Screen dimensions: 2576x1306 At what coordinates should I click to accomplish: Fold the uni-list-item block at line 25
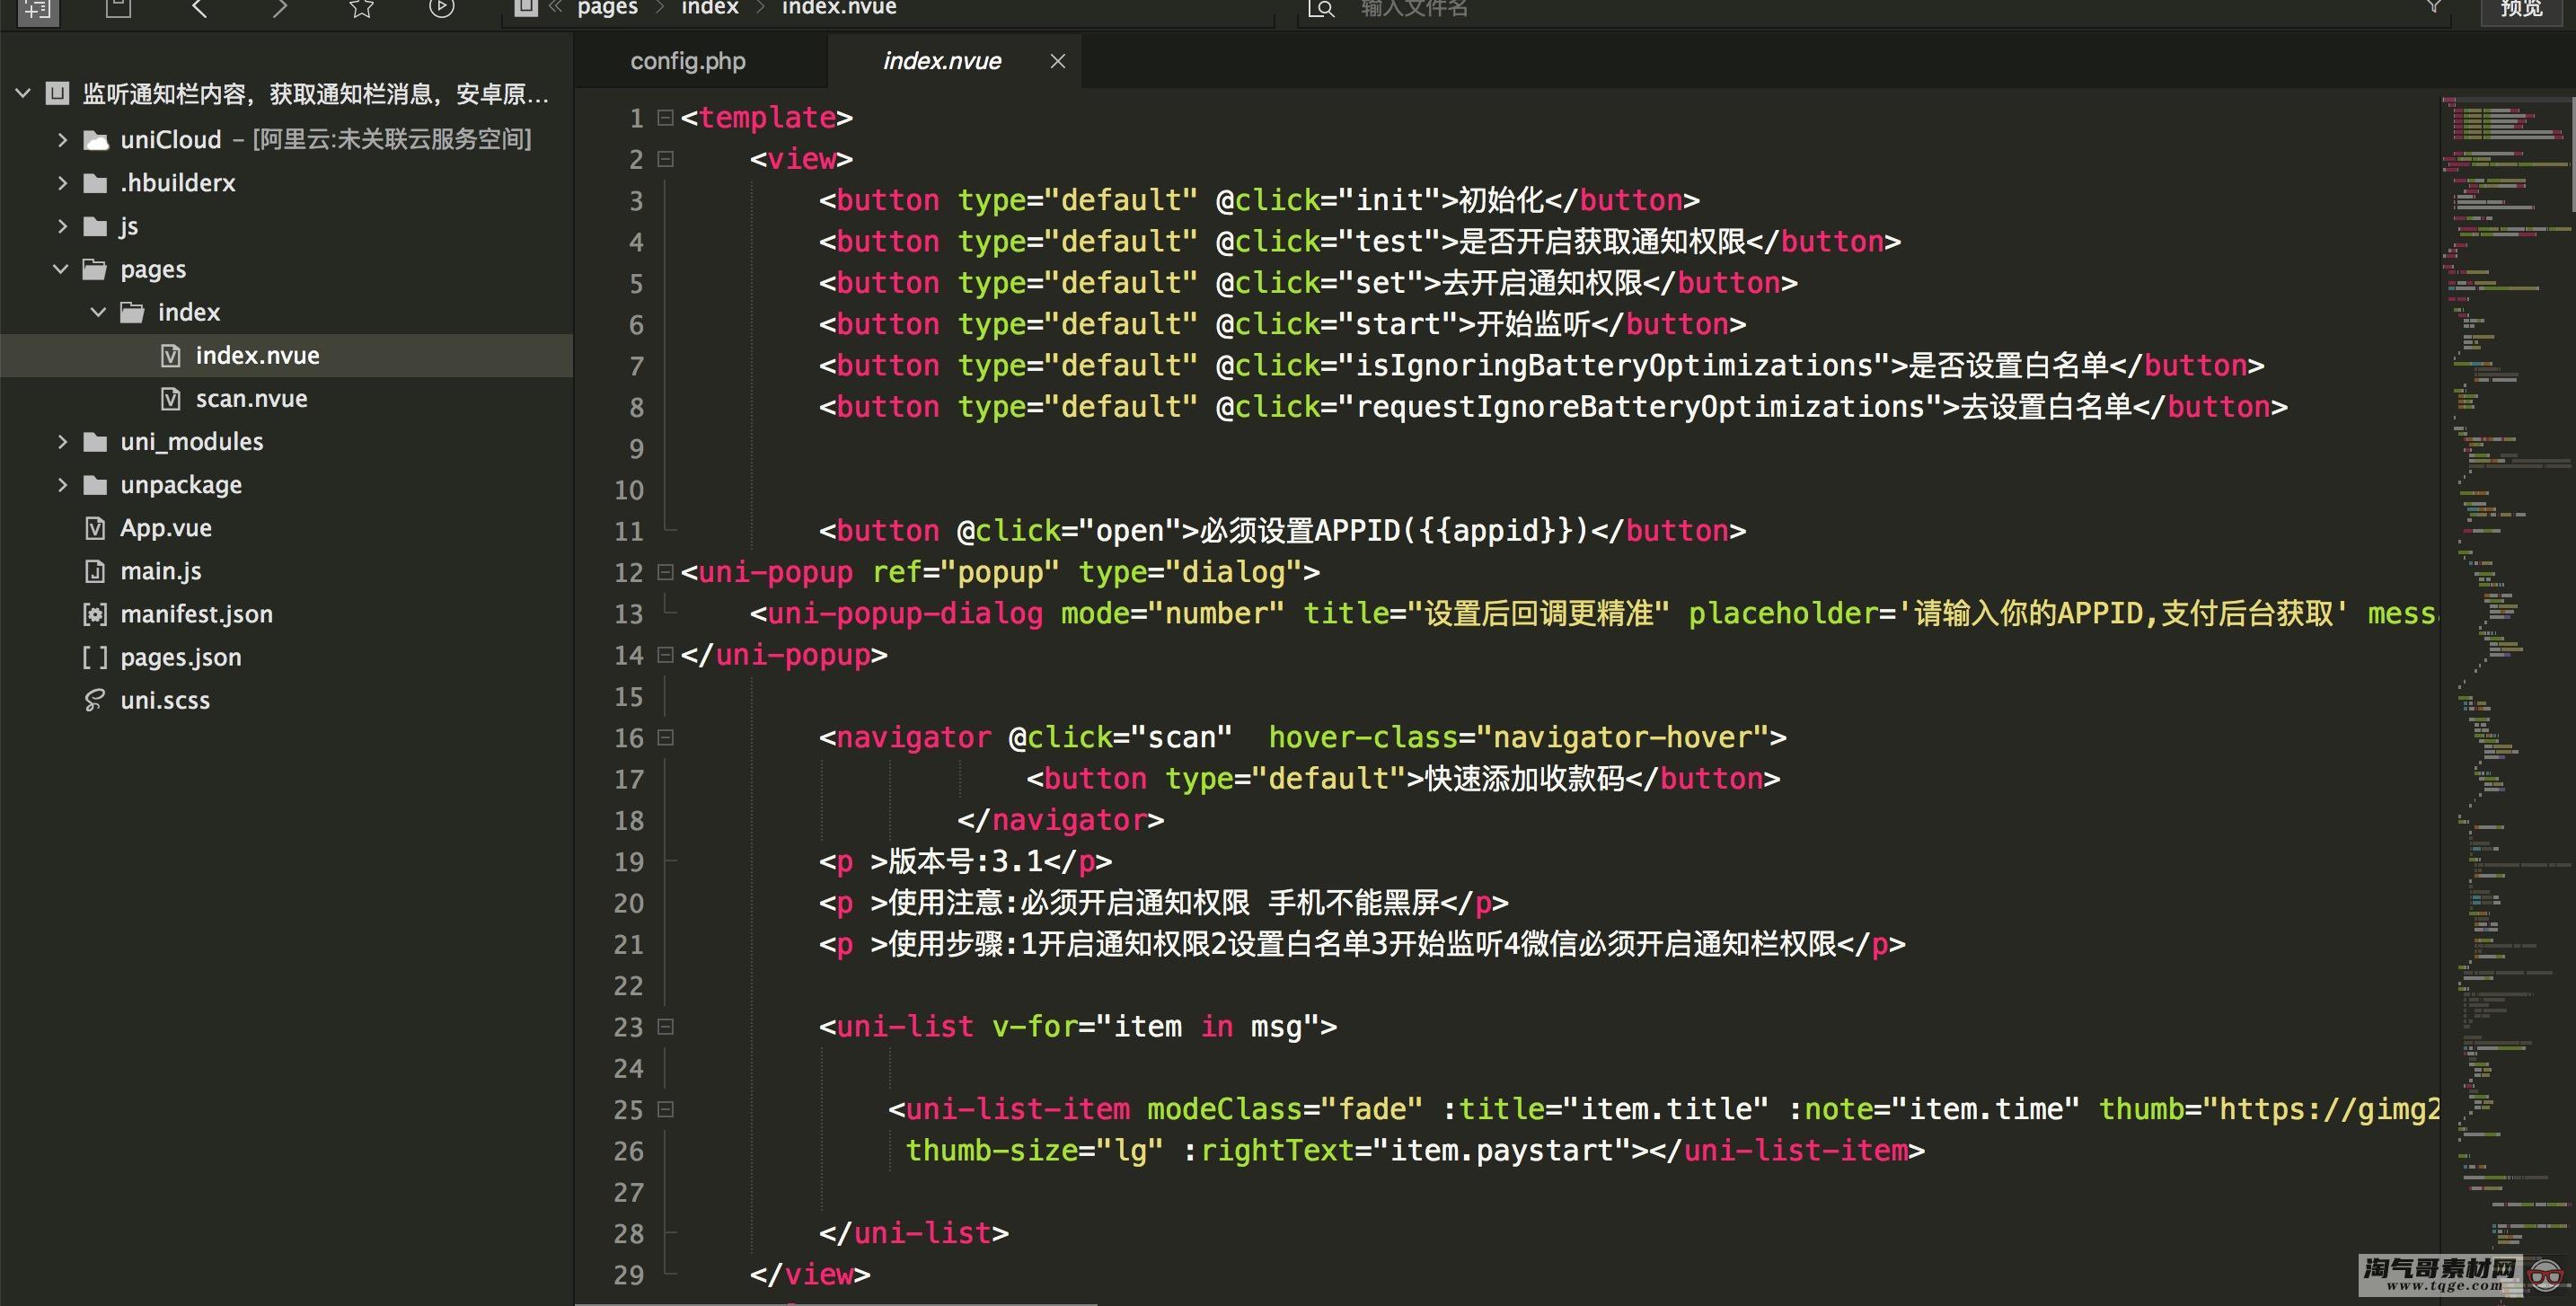[666, 1109]
